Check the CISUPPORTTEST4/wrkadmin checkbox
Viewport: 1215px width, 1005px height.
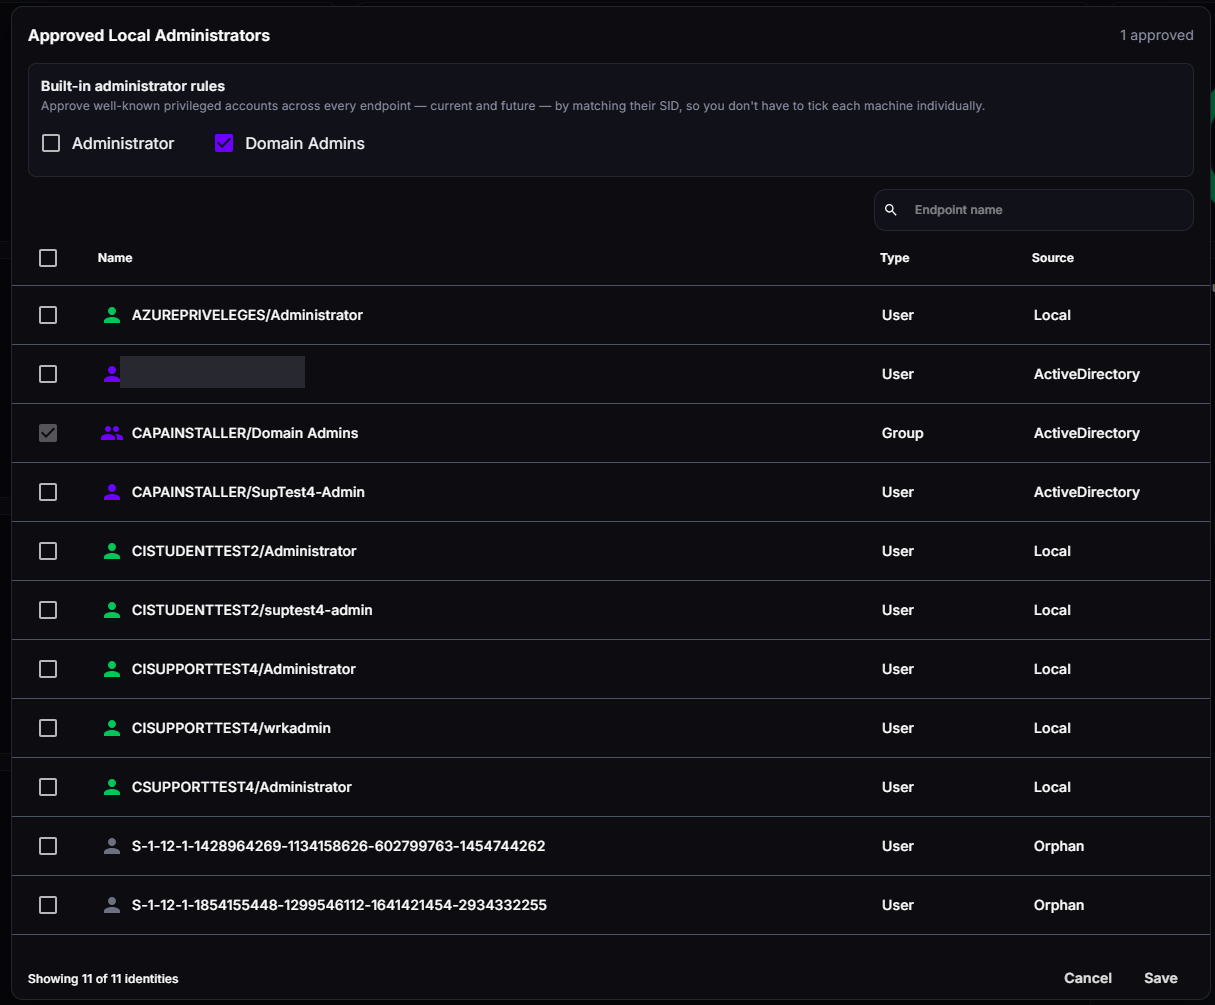[48, 728]
